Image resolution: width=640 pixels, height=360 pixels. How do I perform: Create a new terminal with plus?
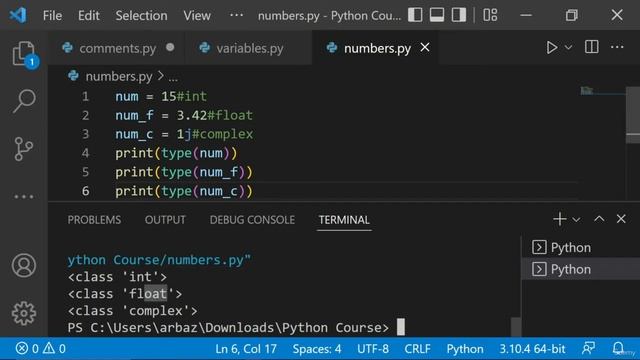point(560,219)
